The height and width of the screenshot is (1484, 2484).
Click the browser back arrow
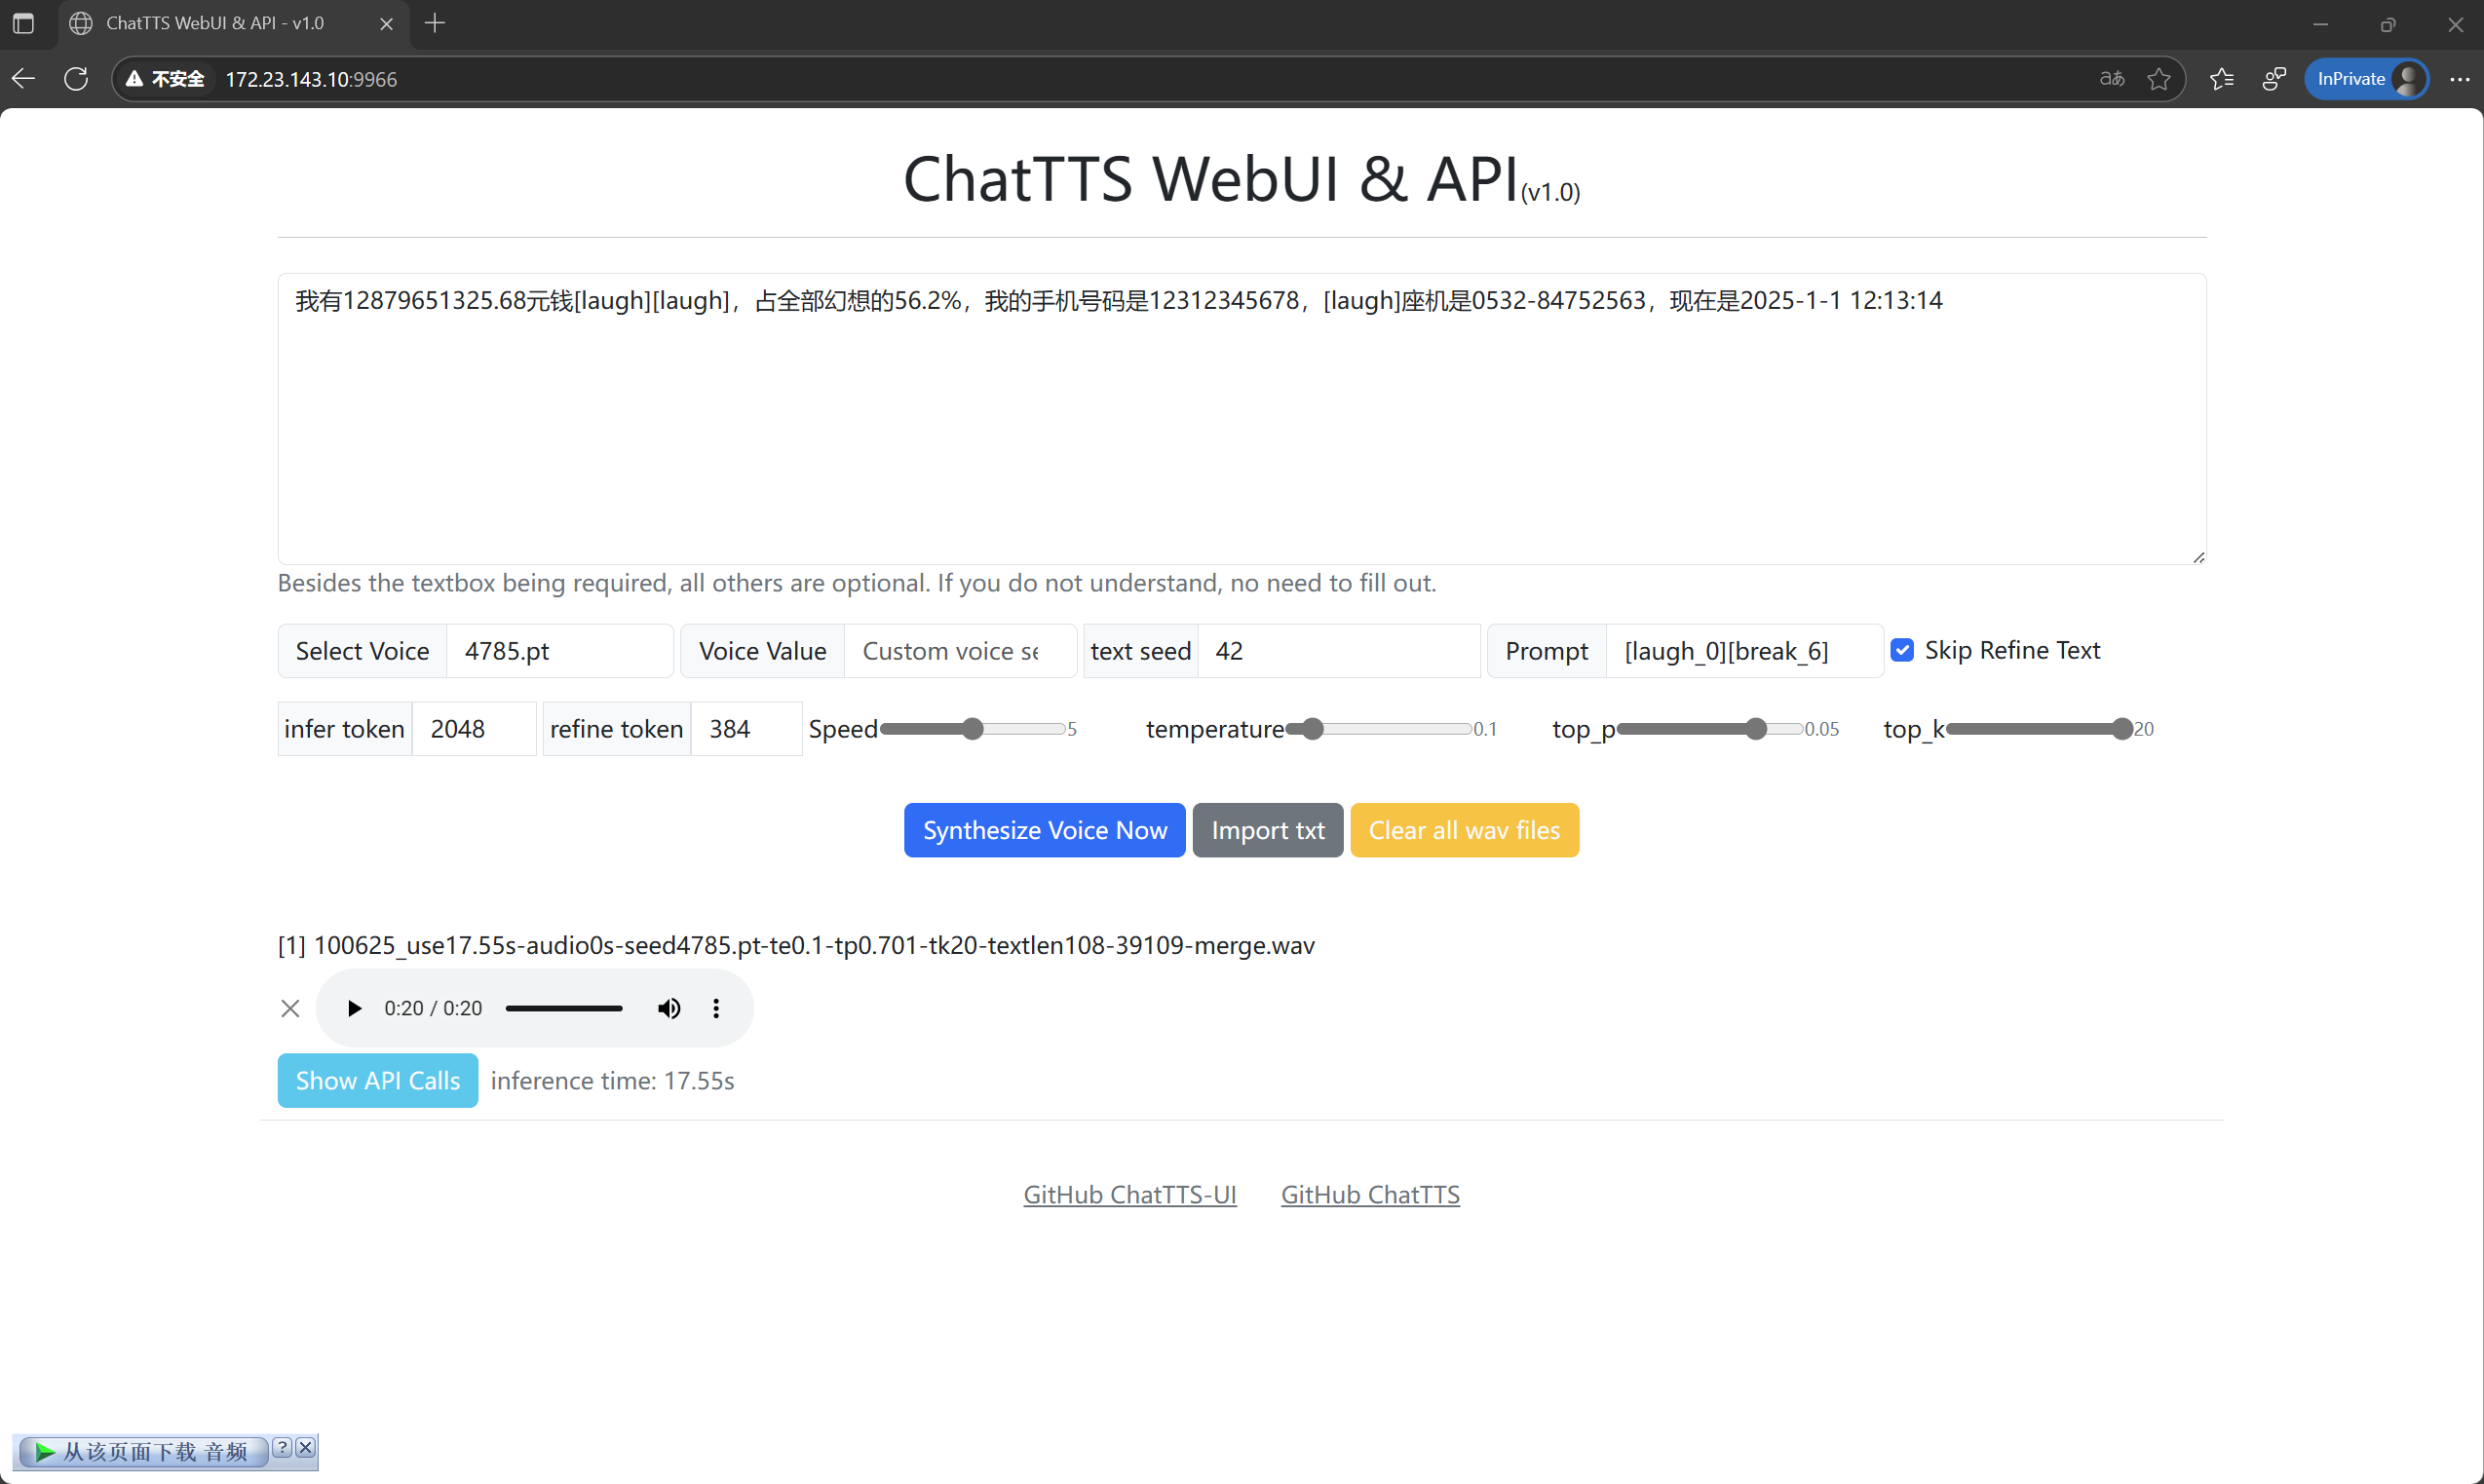click(24, 79)
